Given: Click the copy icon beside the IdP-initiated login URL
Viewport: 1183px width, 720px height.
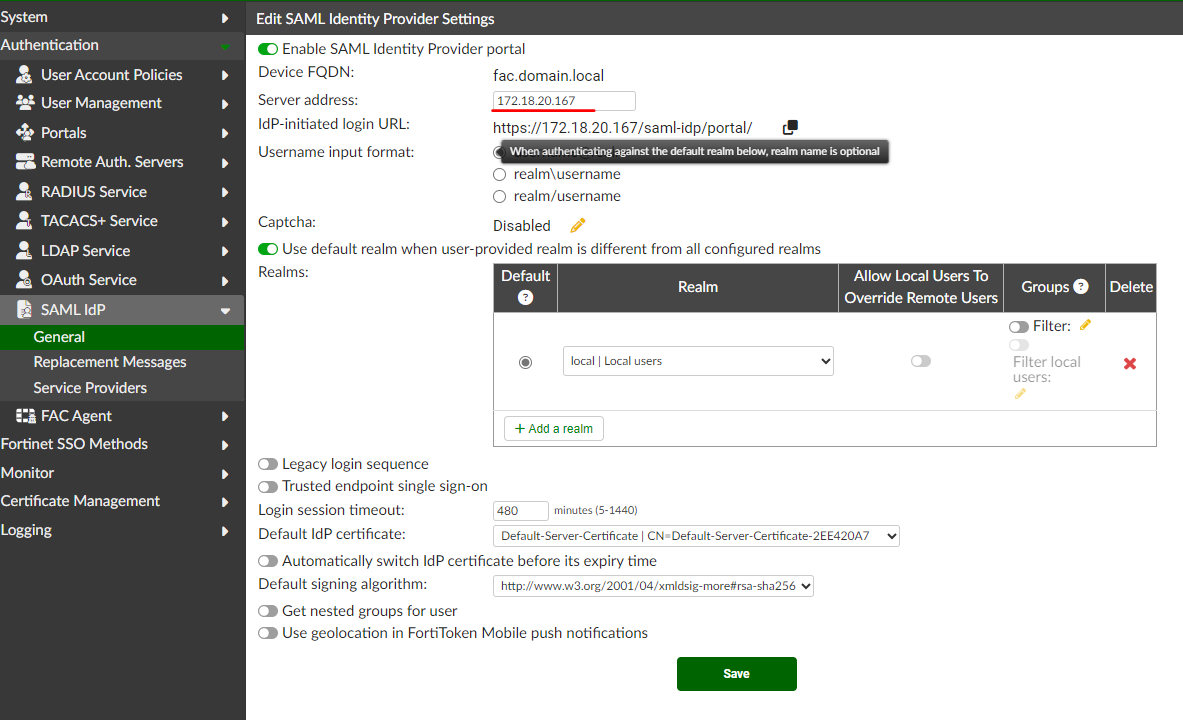Looking at the screenshot, I should [x=789, y=127].
